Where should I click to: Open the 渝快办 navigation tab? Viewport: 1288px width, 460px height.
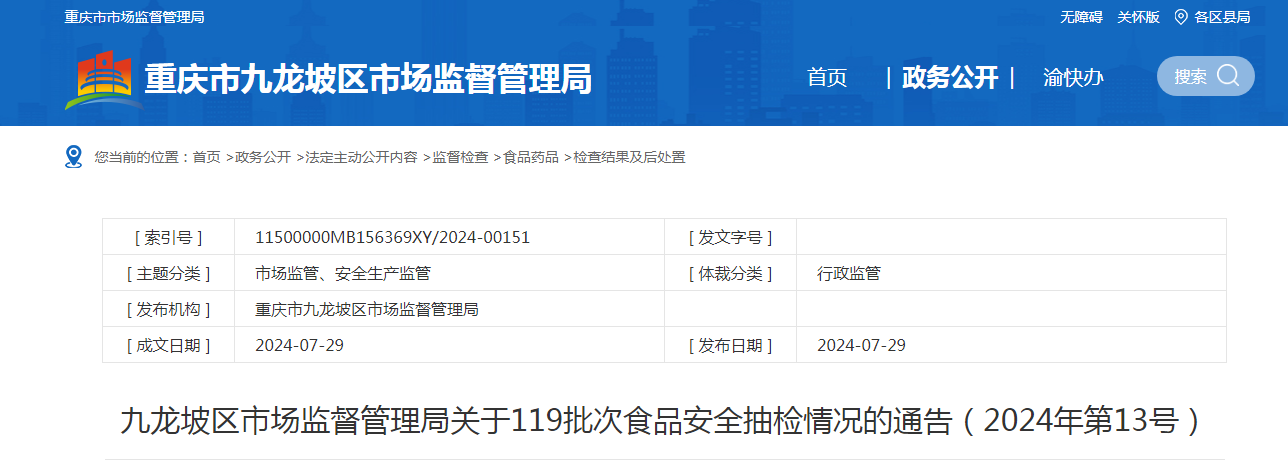1073,77
